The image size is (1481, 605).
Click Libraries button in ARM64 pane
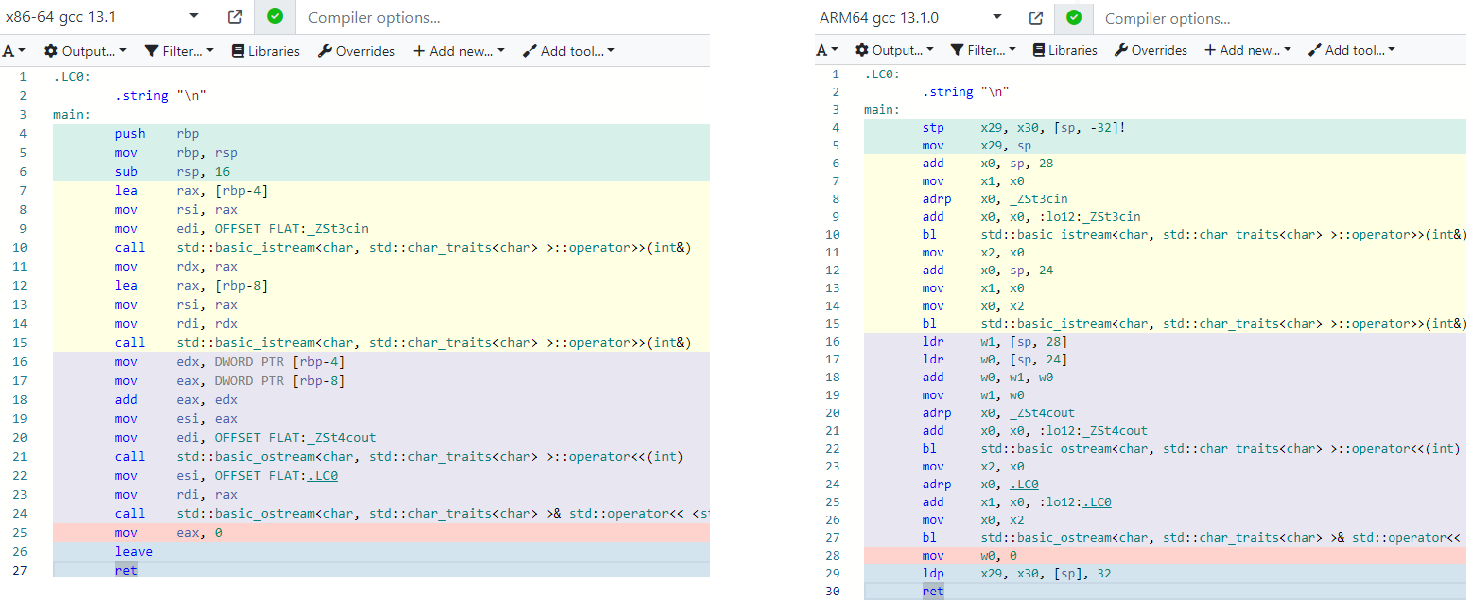pyautogui.click(x=1065, y=50)
